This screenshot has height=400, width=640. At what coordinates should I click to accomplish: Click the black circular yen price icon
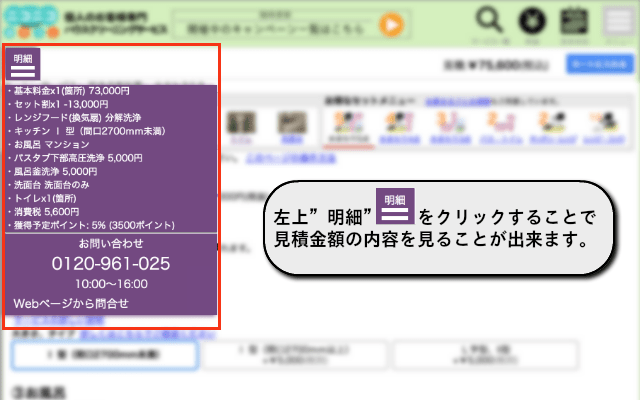(x=532, y=20)
